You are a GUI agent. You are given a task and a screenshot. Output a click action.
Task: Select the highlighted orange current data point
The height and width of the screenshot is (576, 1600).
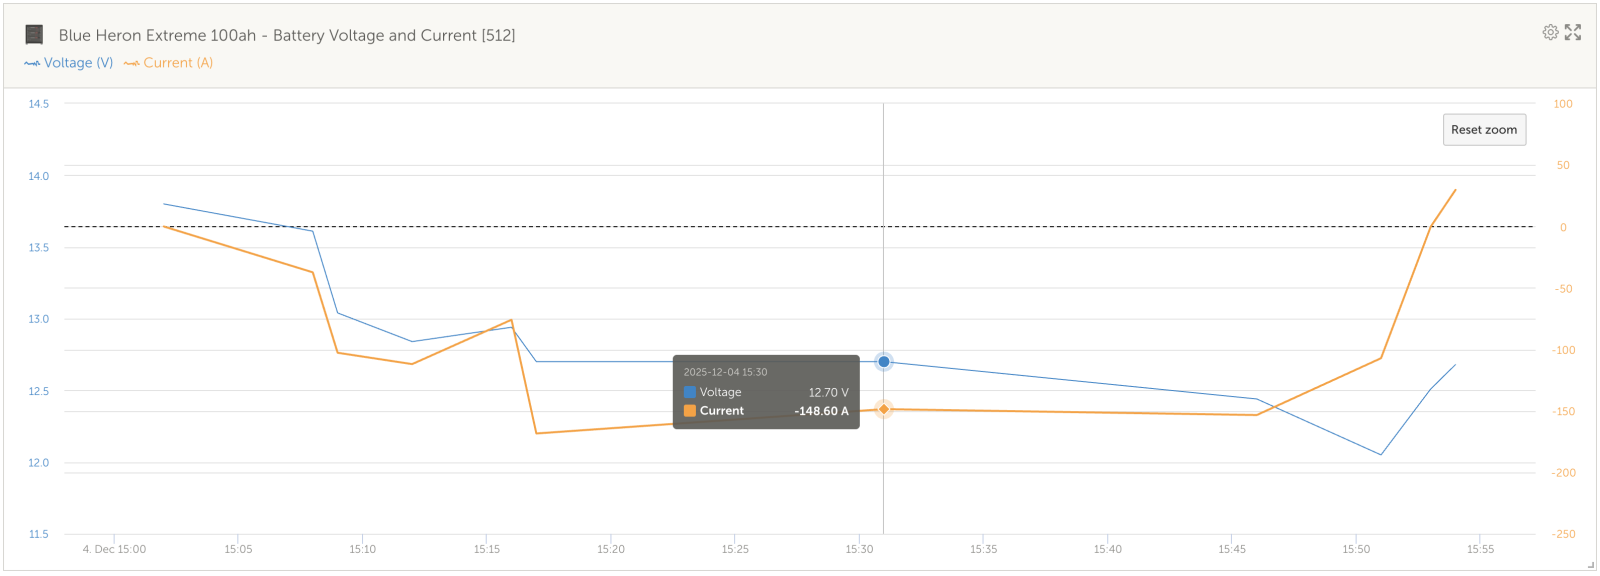[883, 409]
